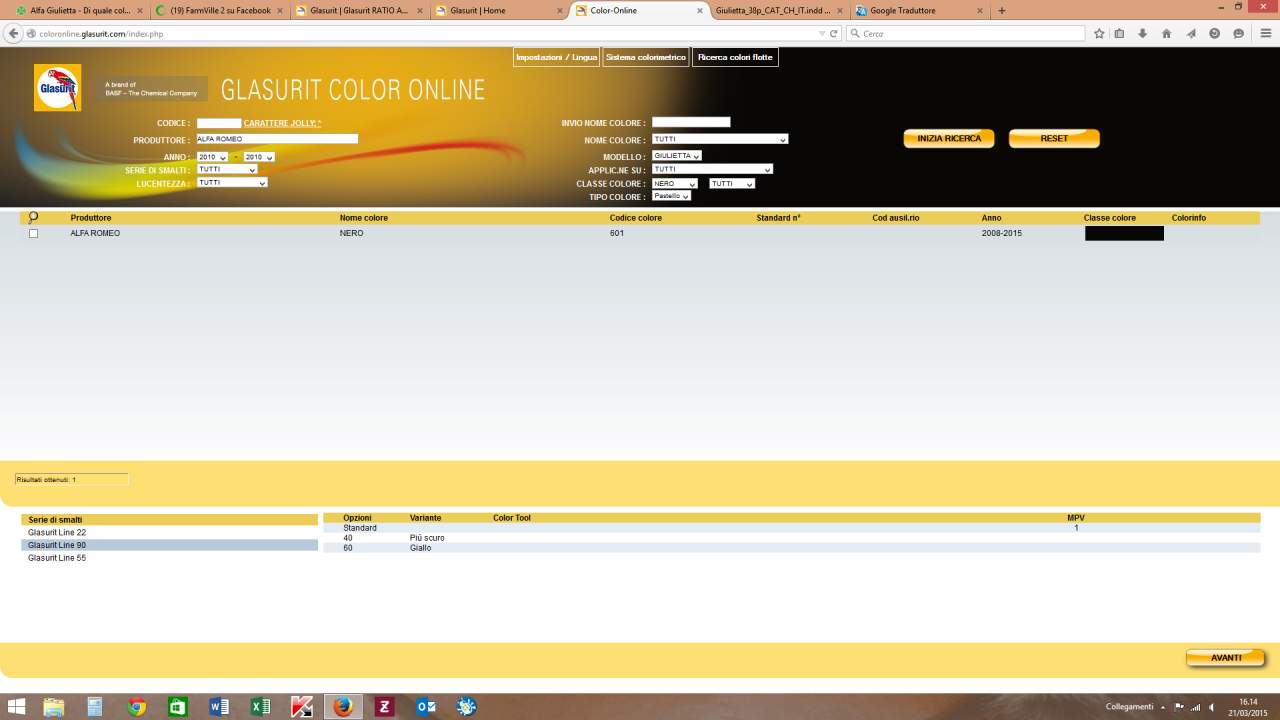Open the TIPO COLORE dropdown showing Pastello
Viewport: 1280px width, 720px height.
(x=671, y=196)
